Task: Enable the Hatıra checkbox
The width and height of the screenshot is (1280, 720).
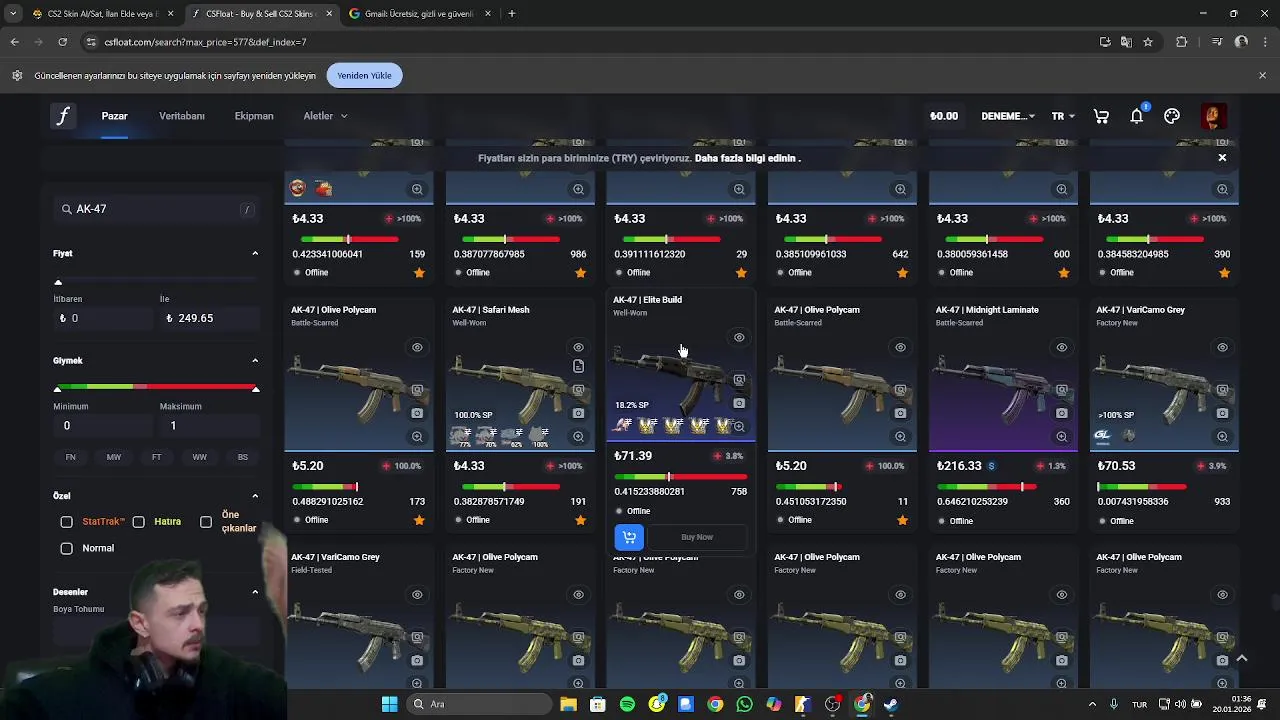Action: (x=138, y=522)
